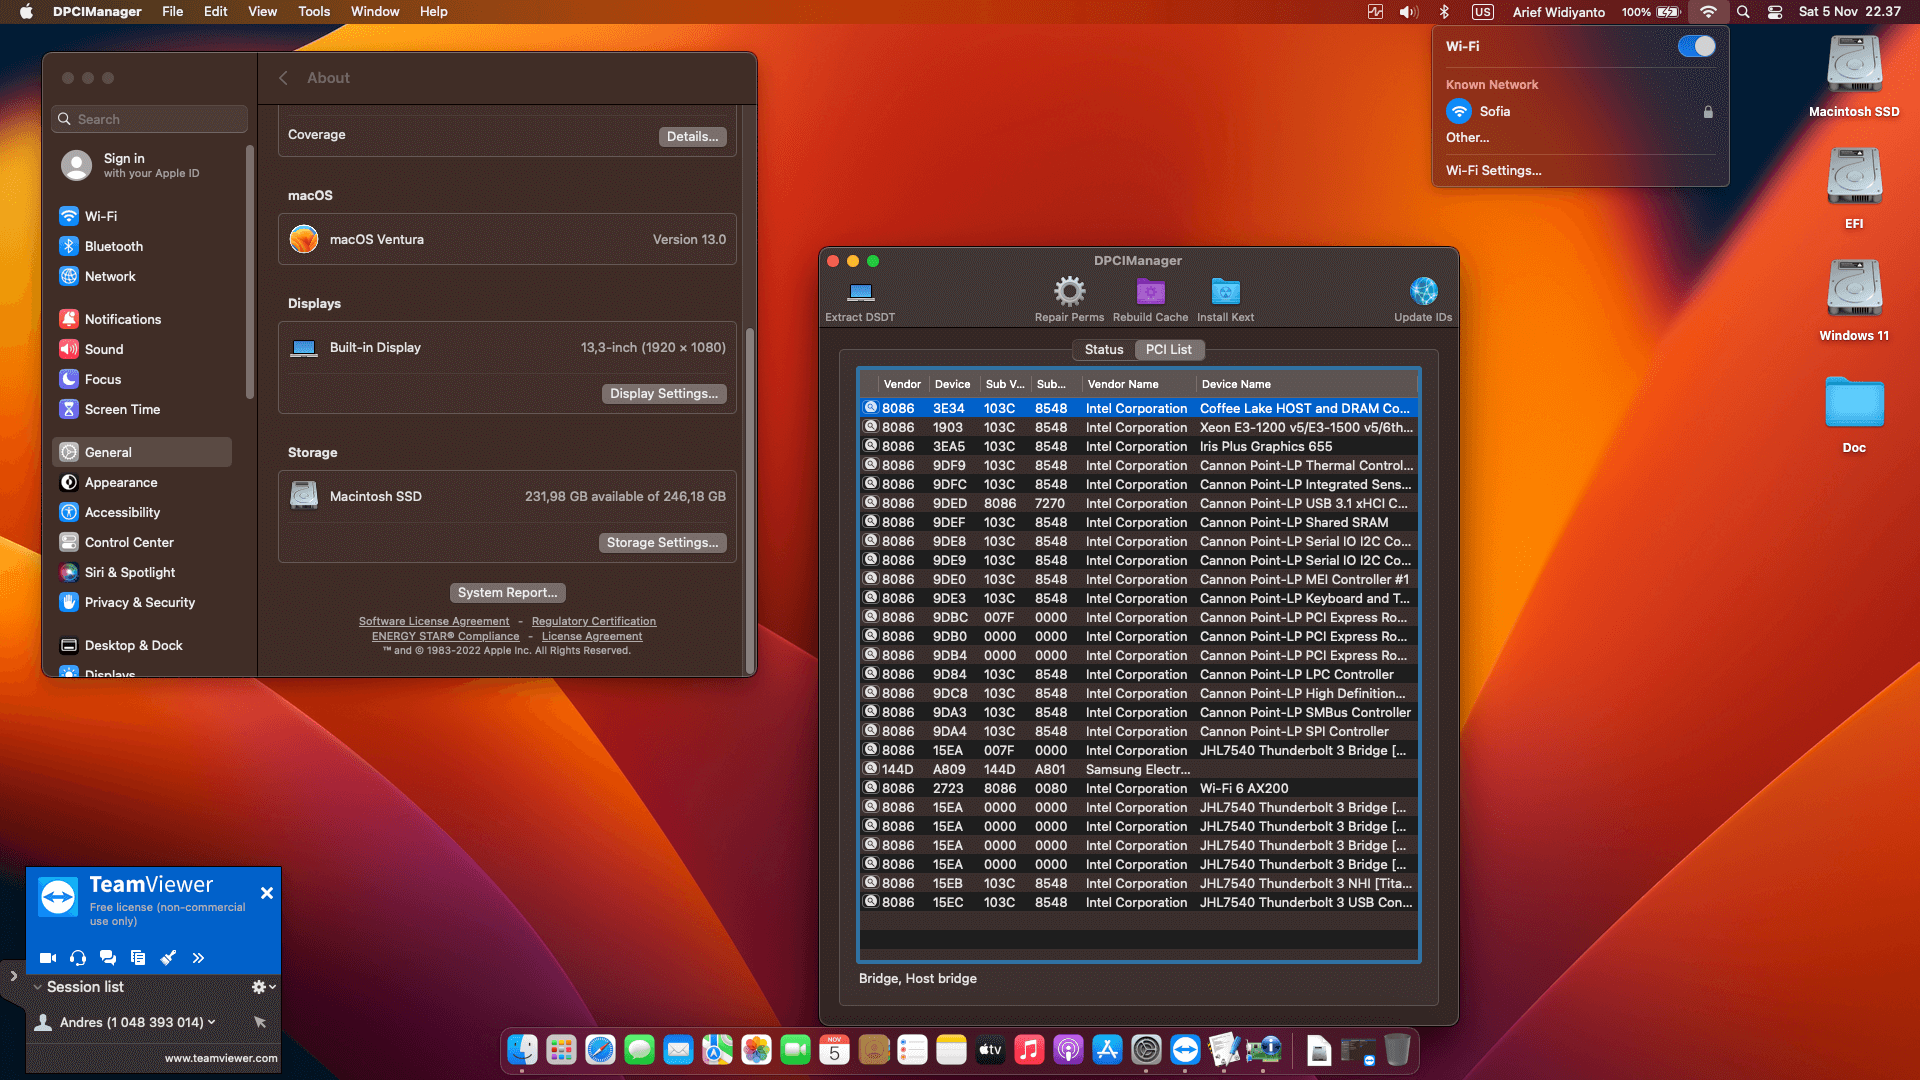Click the TeamViewer headset audio icon
The image size is (1920, 1080).
click(x=78, y=958)
